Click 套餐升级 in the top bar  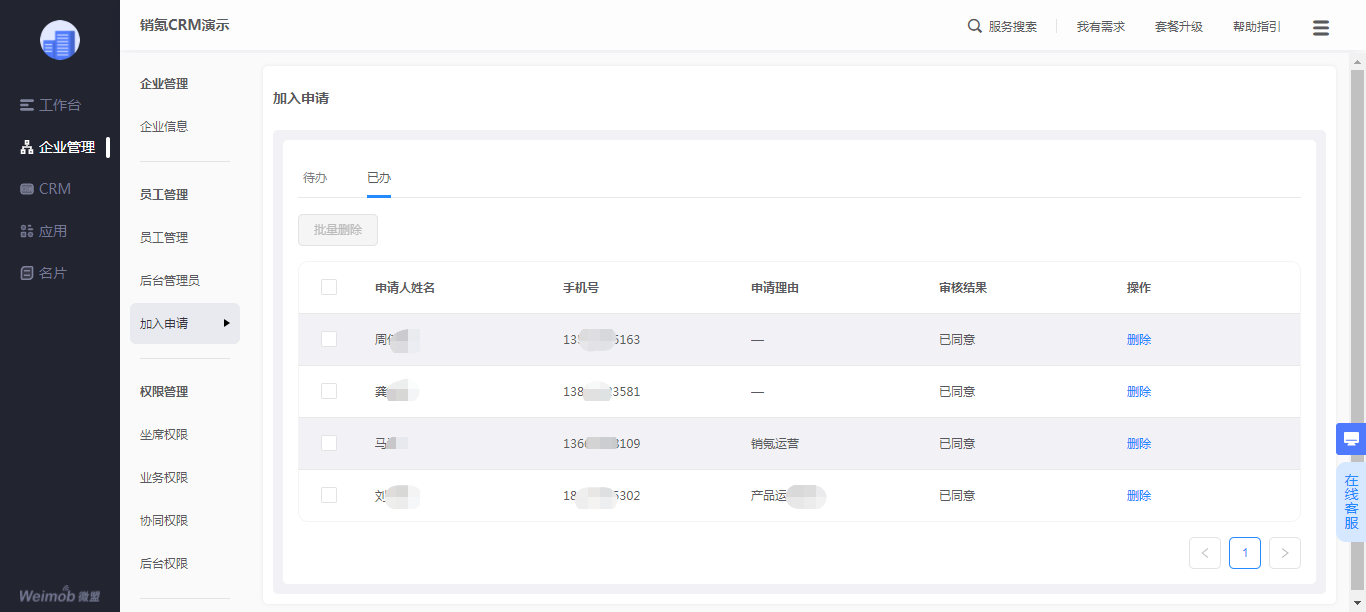click(1179, 27)
